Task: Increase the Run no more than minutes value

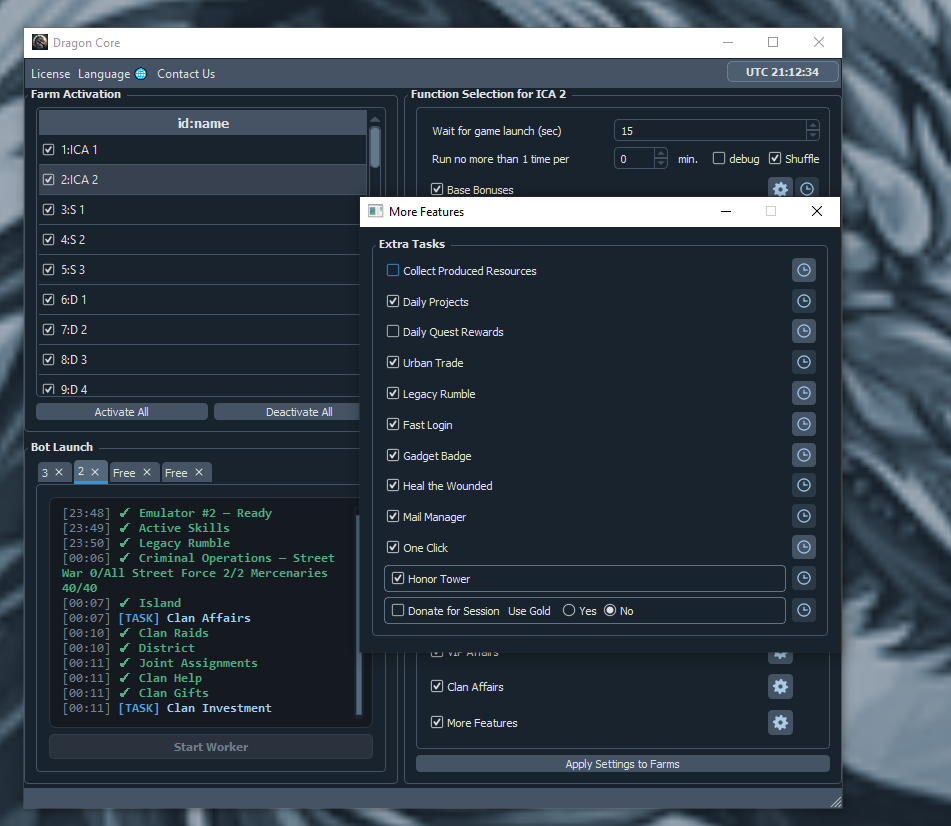Action: (661, 153)
